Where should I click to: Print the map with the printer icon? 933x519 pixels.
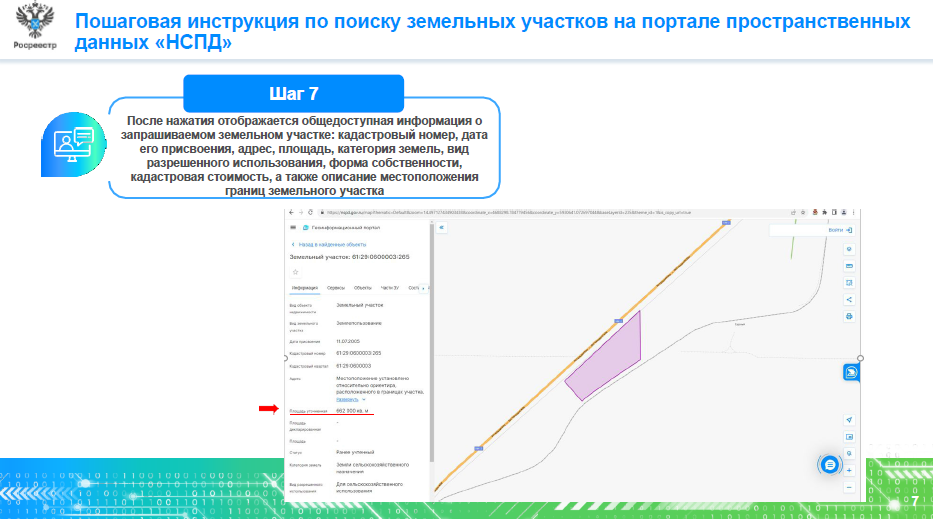click(849, 316)
